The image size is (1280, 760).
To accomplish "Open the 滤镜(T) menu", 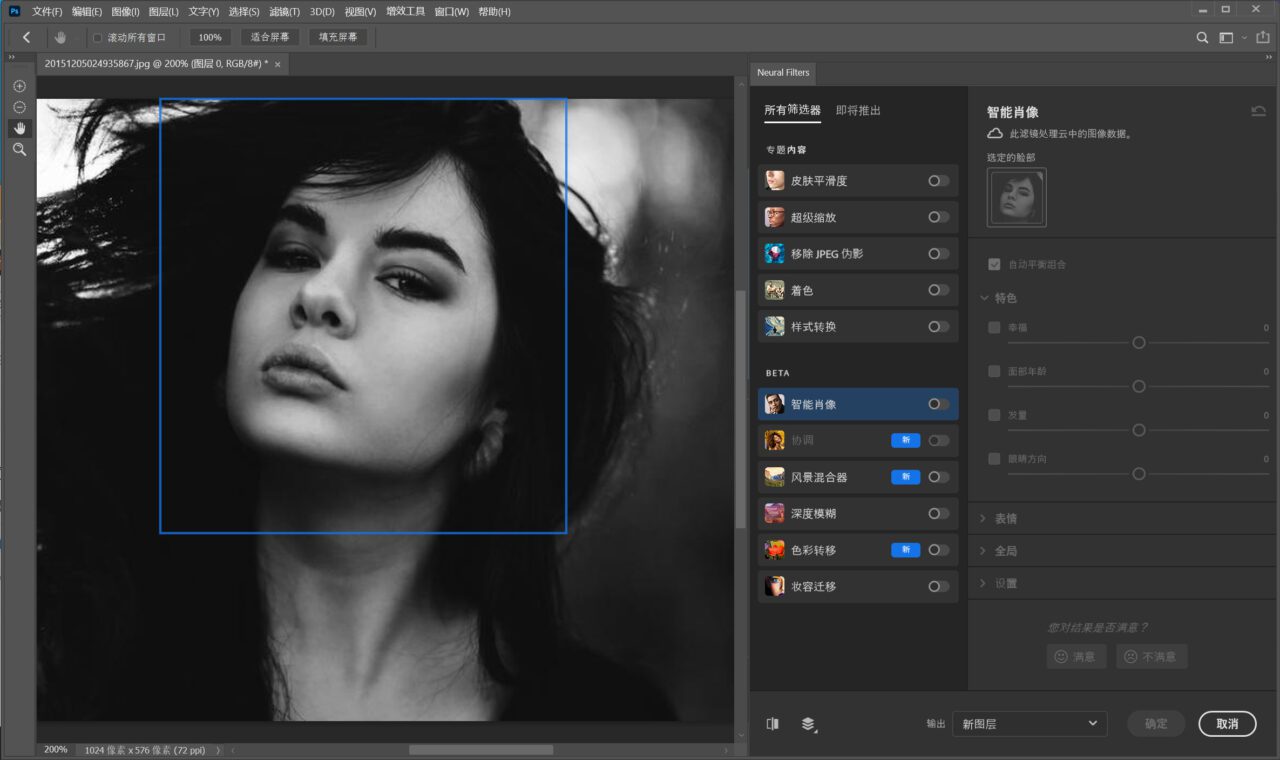I will [285, 12].
